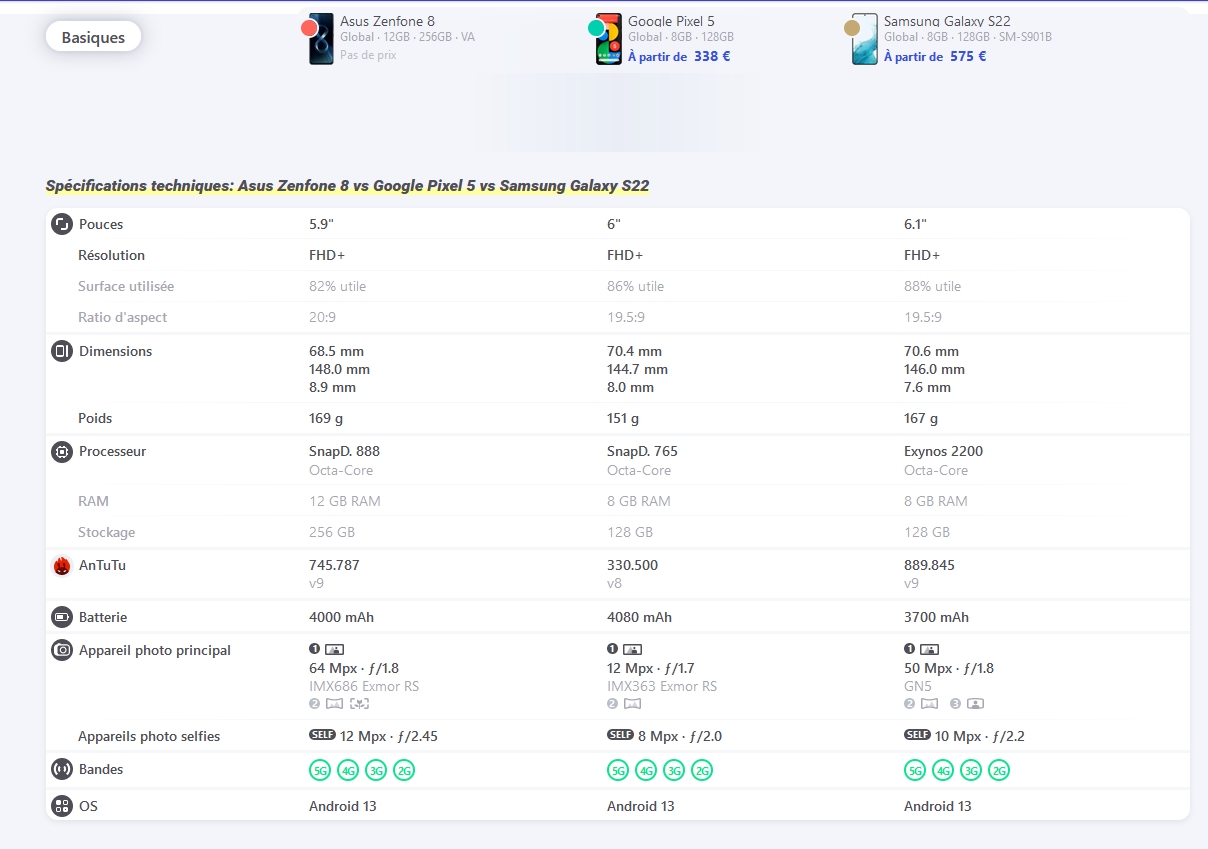
Task: Click the Asus Zenfone 8 phone thumbnail
Action: 322,39
